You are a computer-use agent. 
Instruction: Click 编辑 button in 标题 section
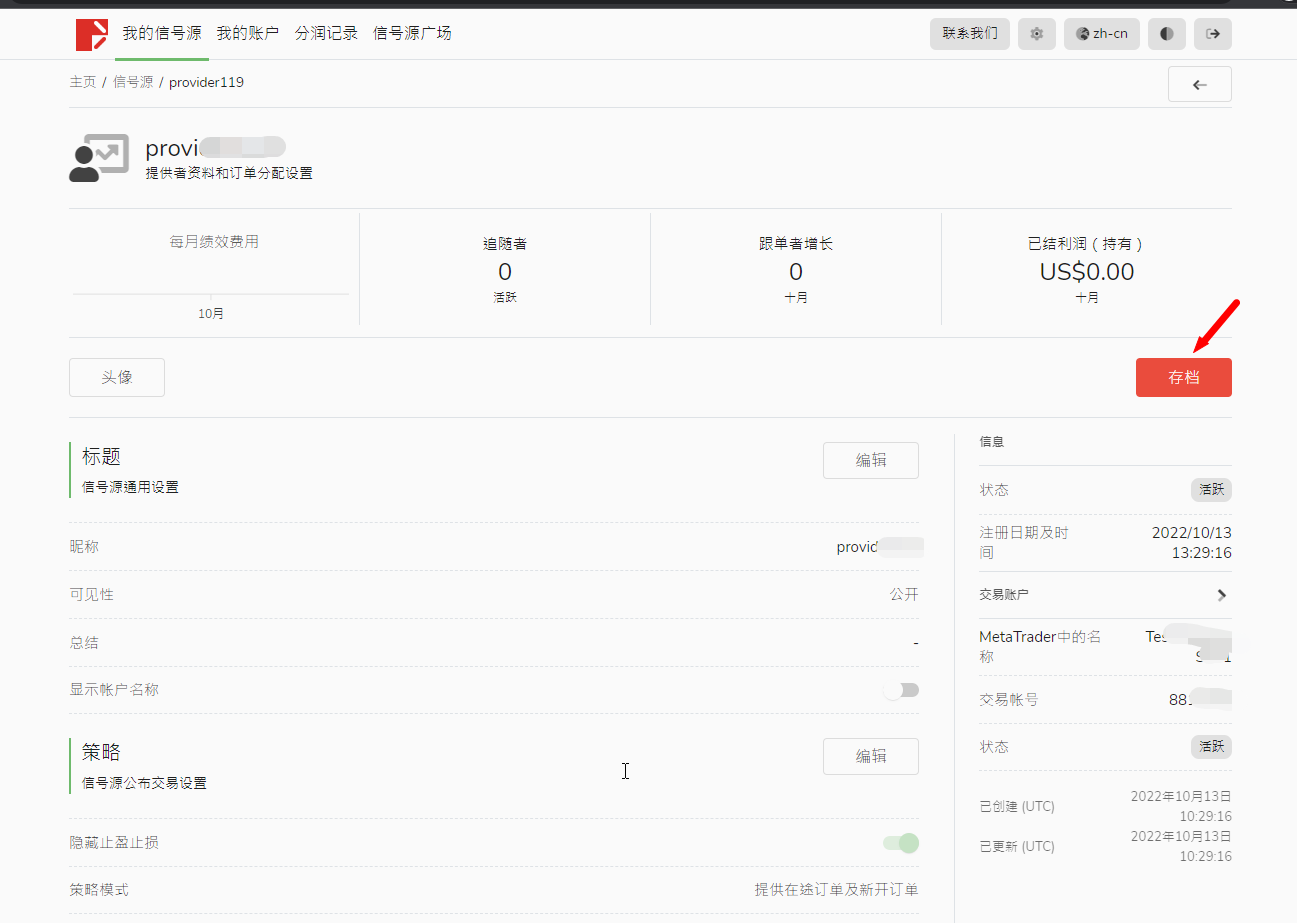coord(870,461)
